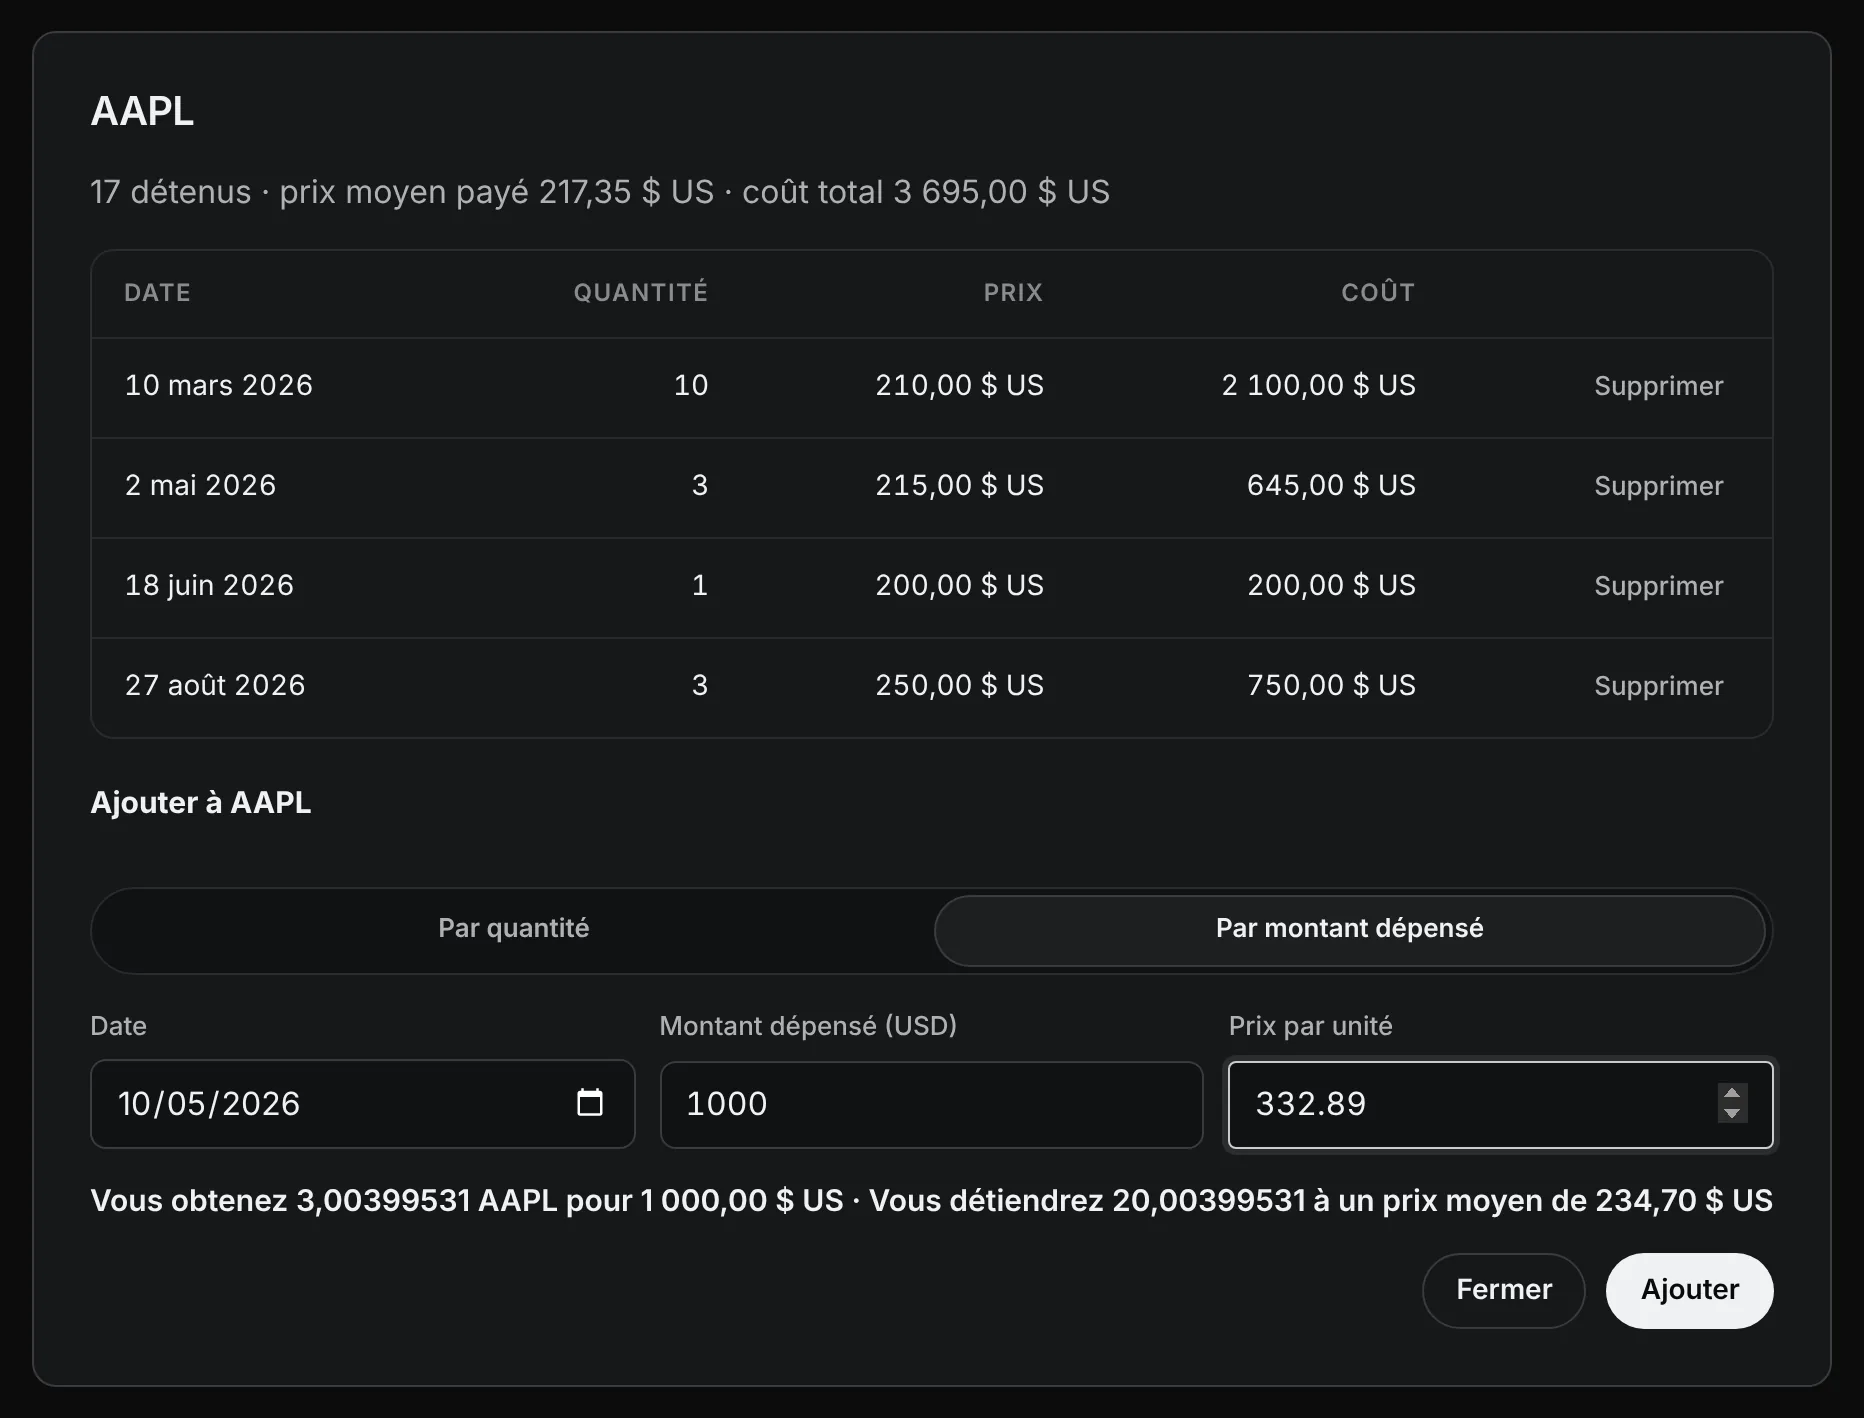
Task: Focus the Date input showing 10/05/2026
Action: tap(362, 1104)
